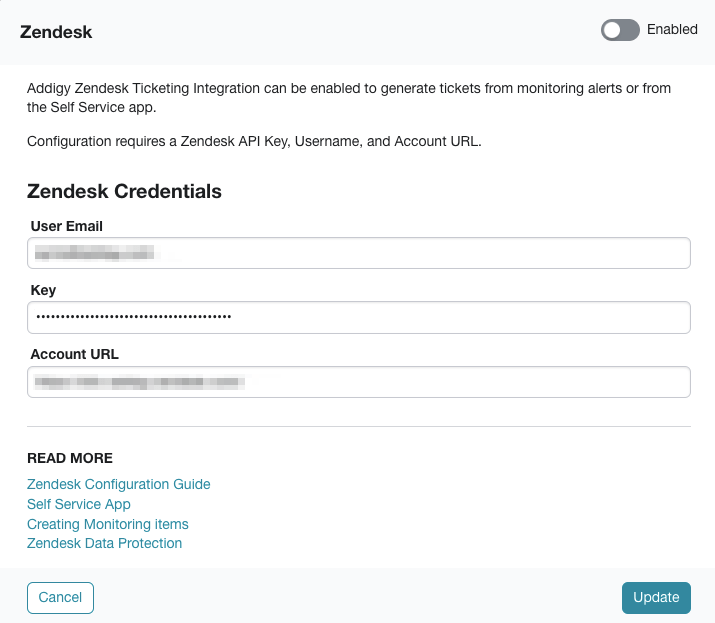Save changes with the Update button
Image resolution: width=715 pixels, height=623 pixels.
click(656, 597)
